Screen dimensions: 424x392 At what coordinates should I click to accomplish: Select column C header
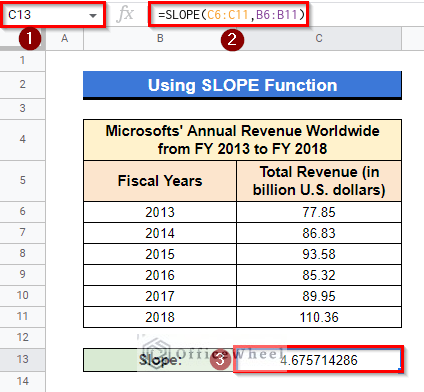pos(319,38)
